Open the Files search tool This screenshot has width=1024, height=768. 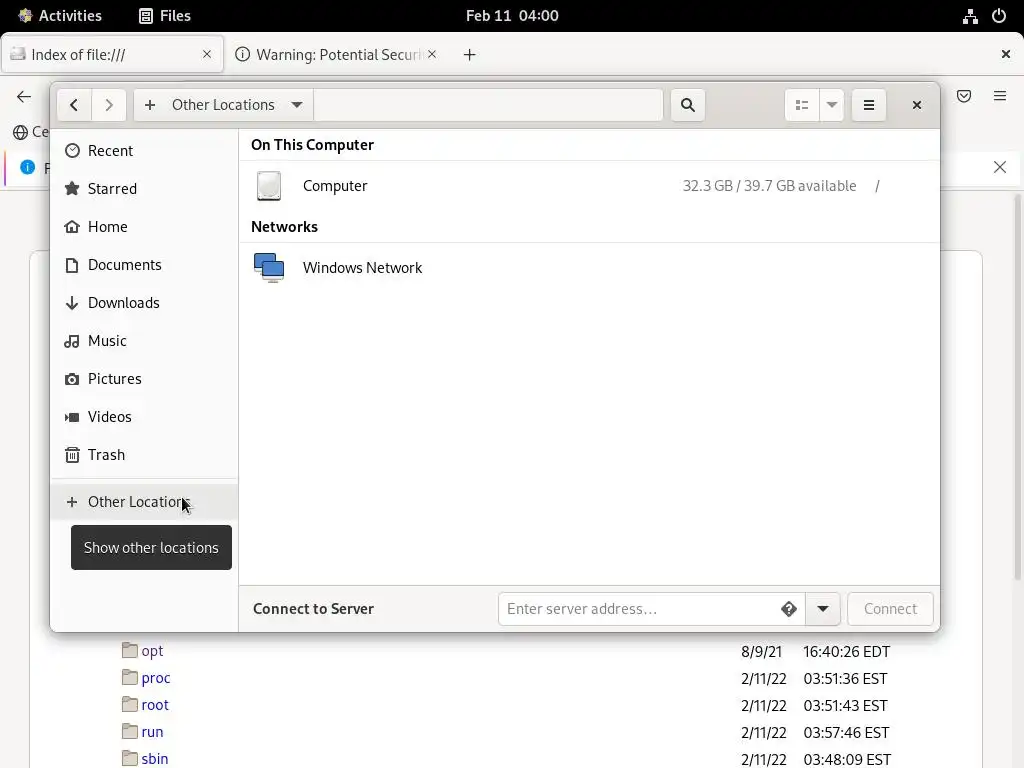[688, 105]
